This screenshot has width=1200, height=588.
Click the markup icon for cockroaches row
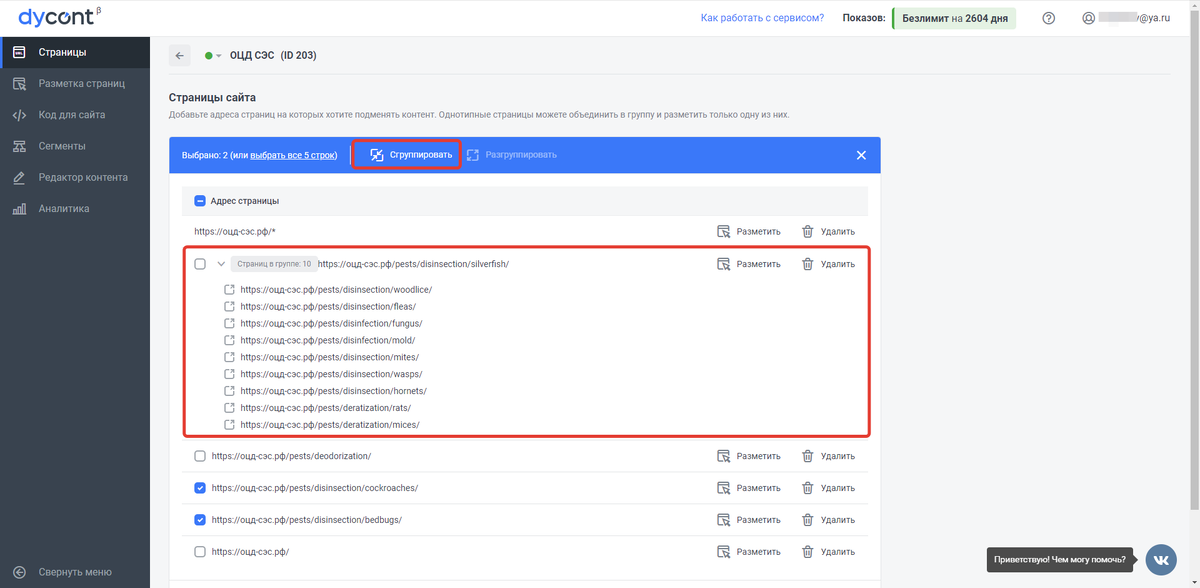[724, 488]
